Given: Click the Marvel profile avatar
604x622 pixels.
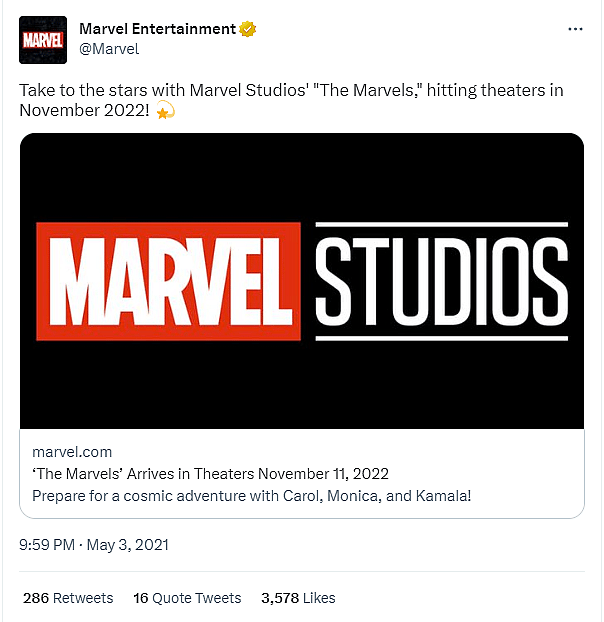Looking at the screenshot, I should pos(43,40).
